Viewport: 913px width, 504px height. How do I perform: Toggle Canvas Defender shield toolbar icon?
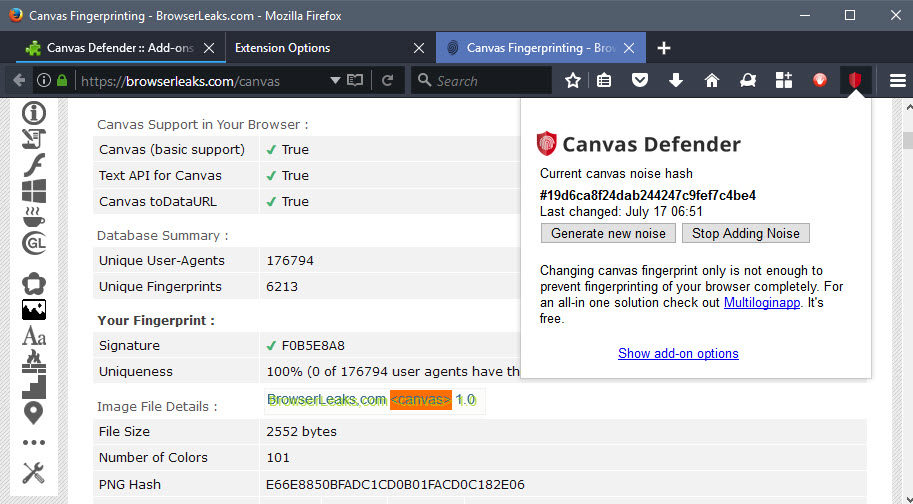pos(855,80)
